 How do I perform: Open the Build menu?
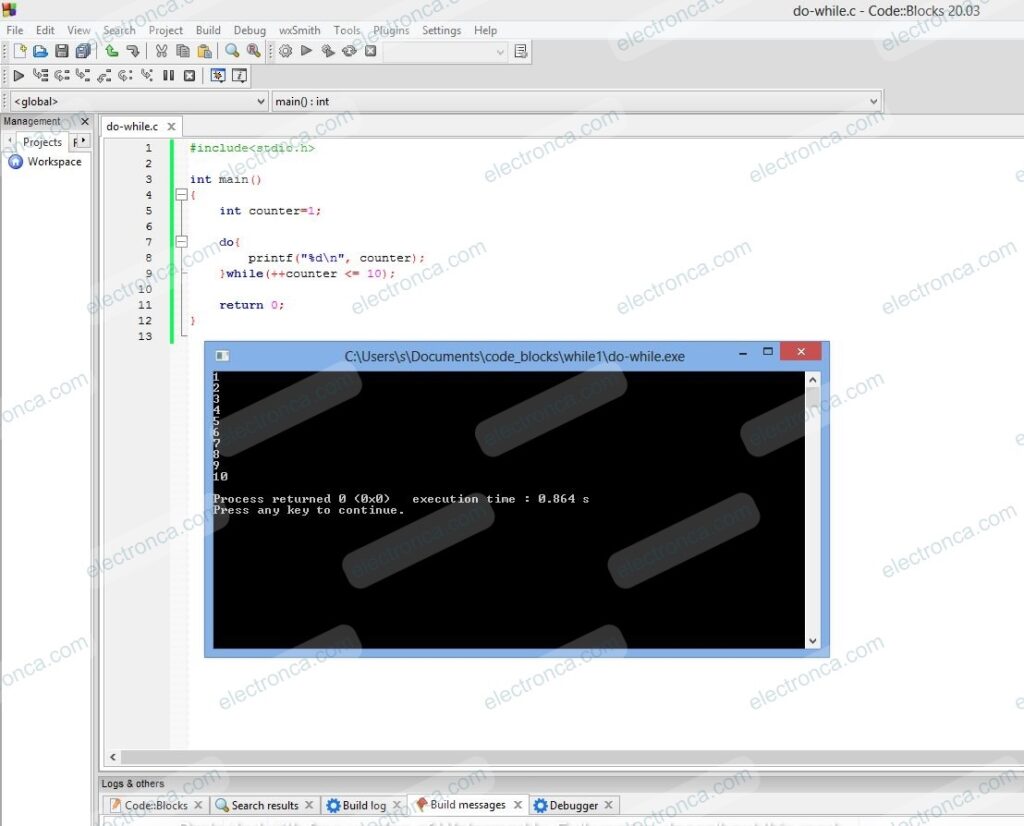(208, 30)
